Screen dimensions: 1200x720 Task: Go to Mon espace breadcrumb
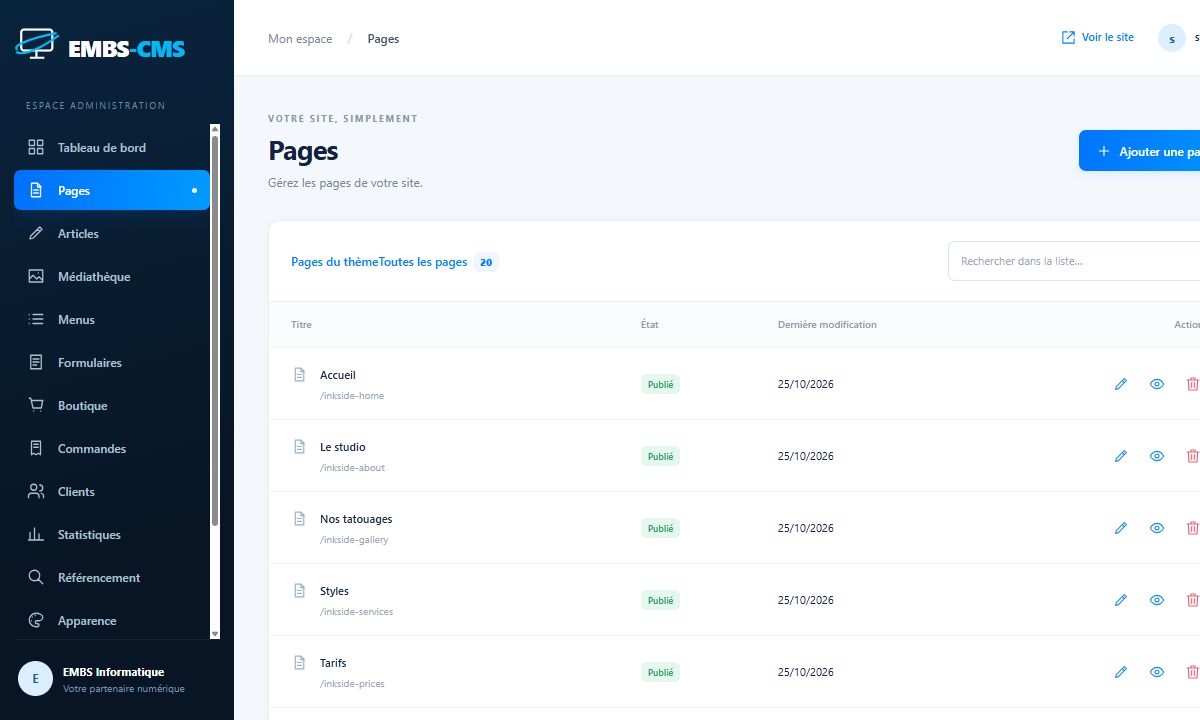coord(300,39)
